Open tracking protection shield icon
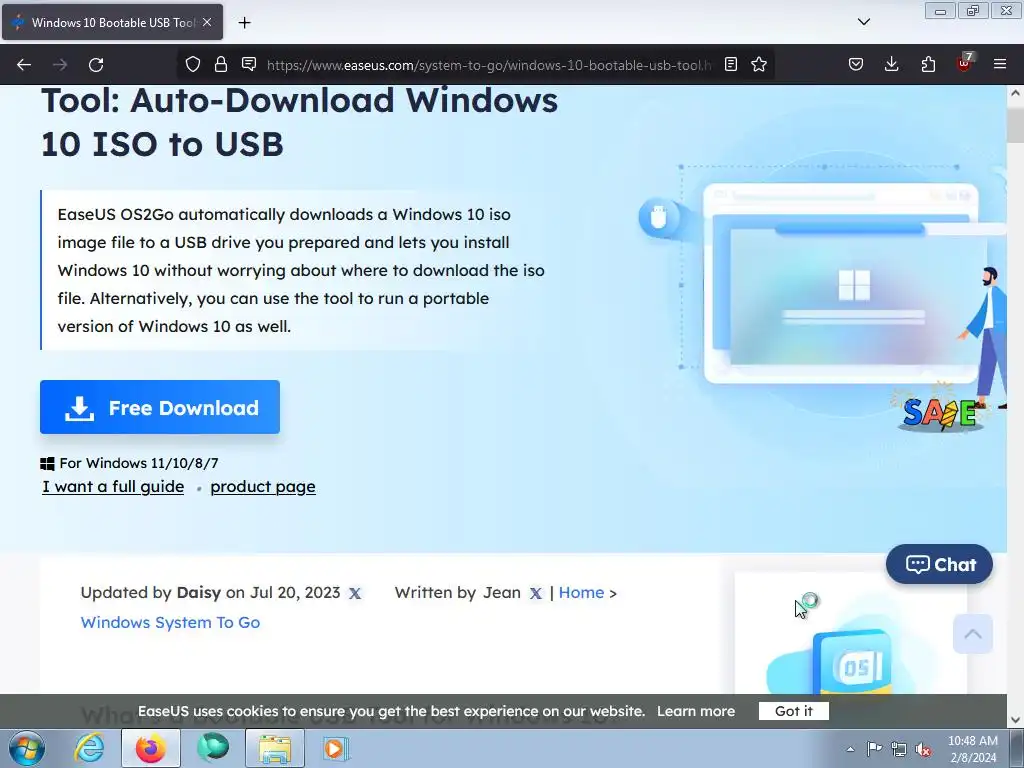Viewport: 1024px width, 768px height. click(x=193, y=64)
